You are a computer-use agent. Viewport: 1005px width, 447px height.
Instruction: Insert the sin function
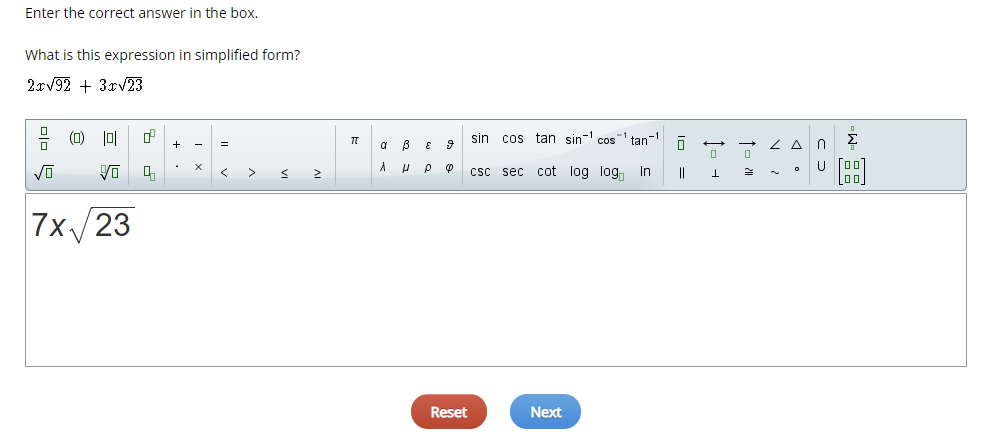(x=479, y=138)
